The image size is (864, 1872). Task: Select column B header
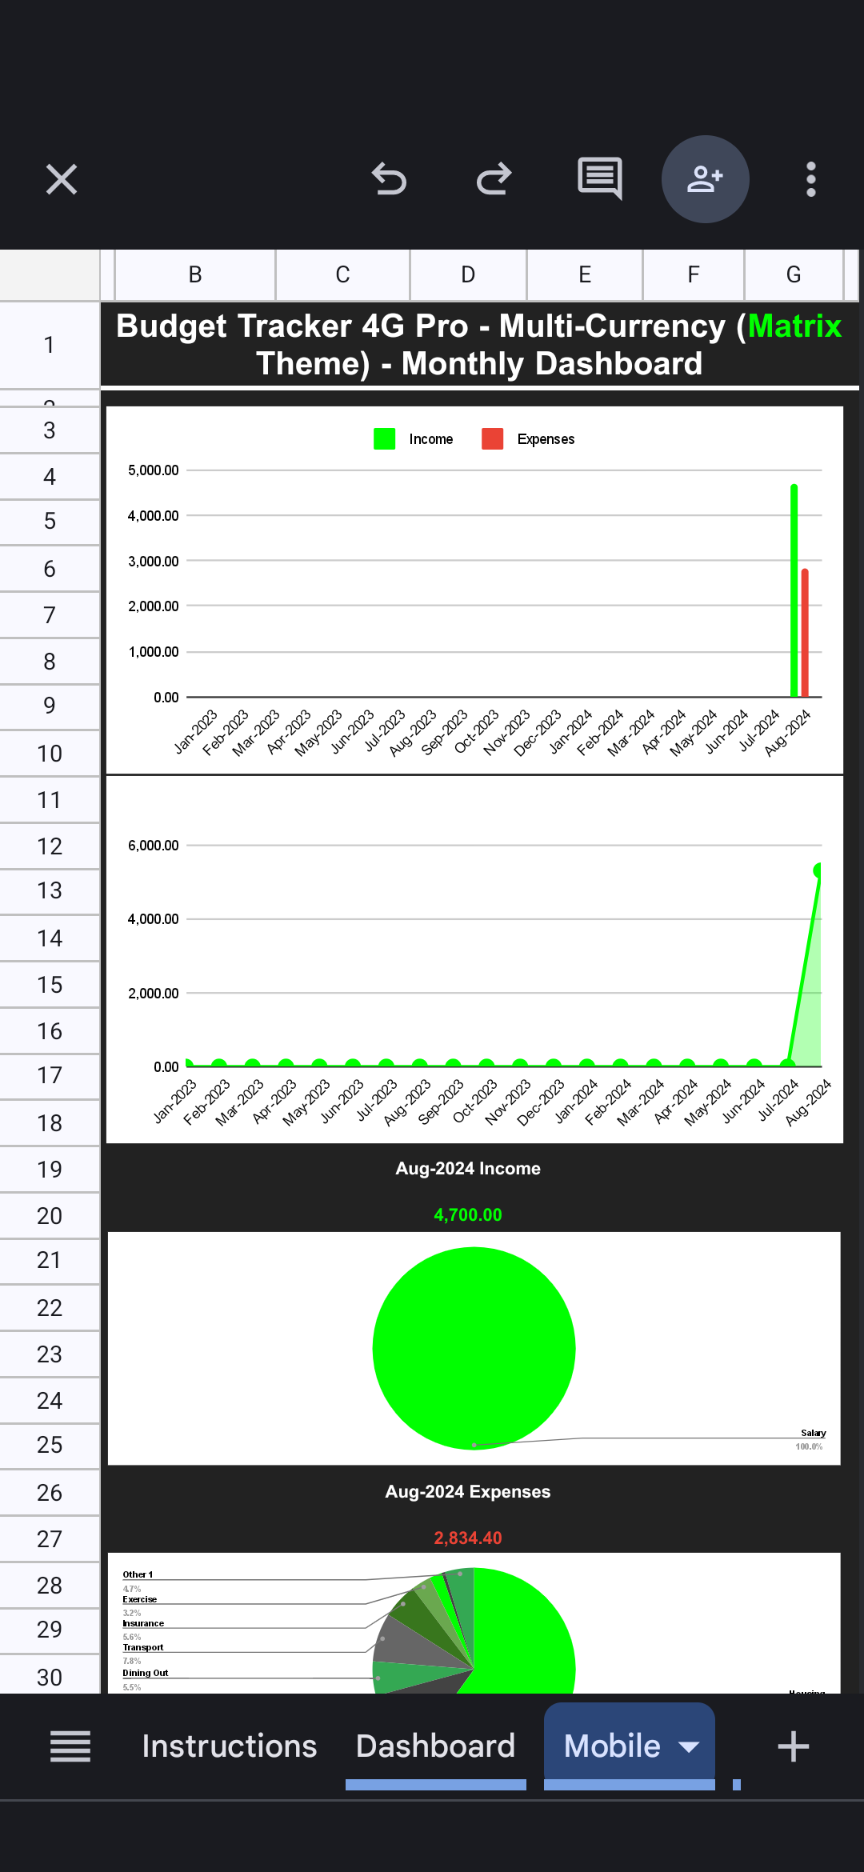click(195, 275)
